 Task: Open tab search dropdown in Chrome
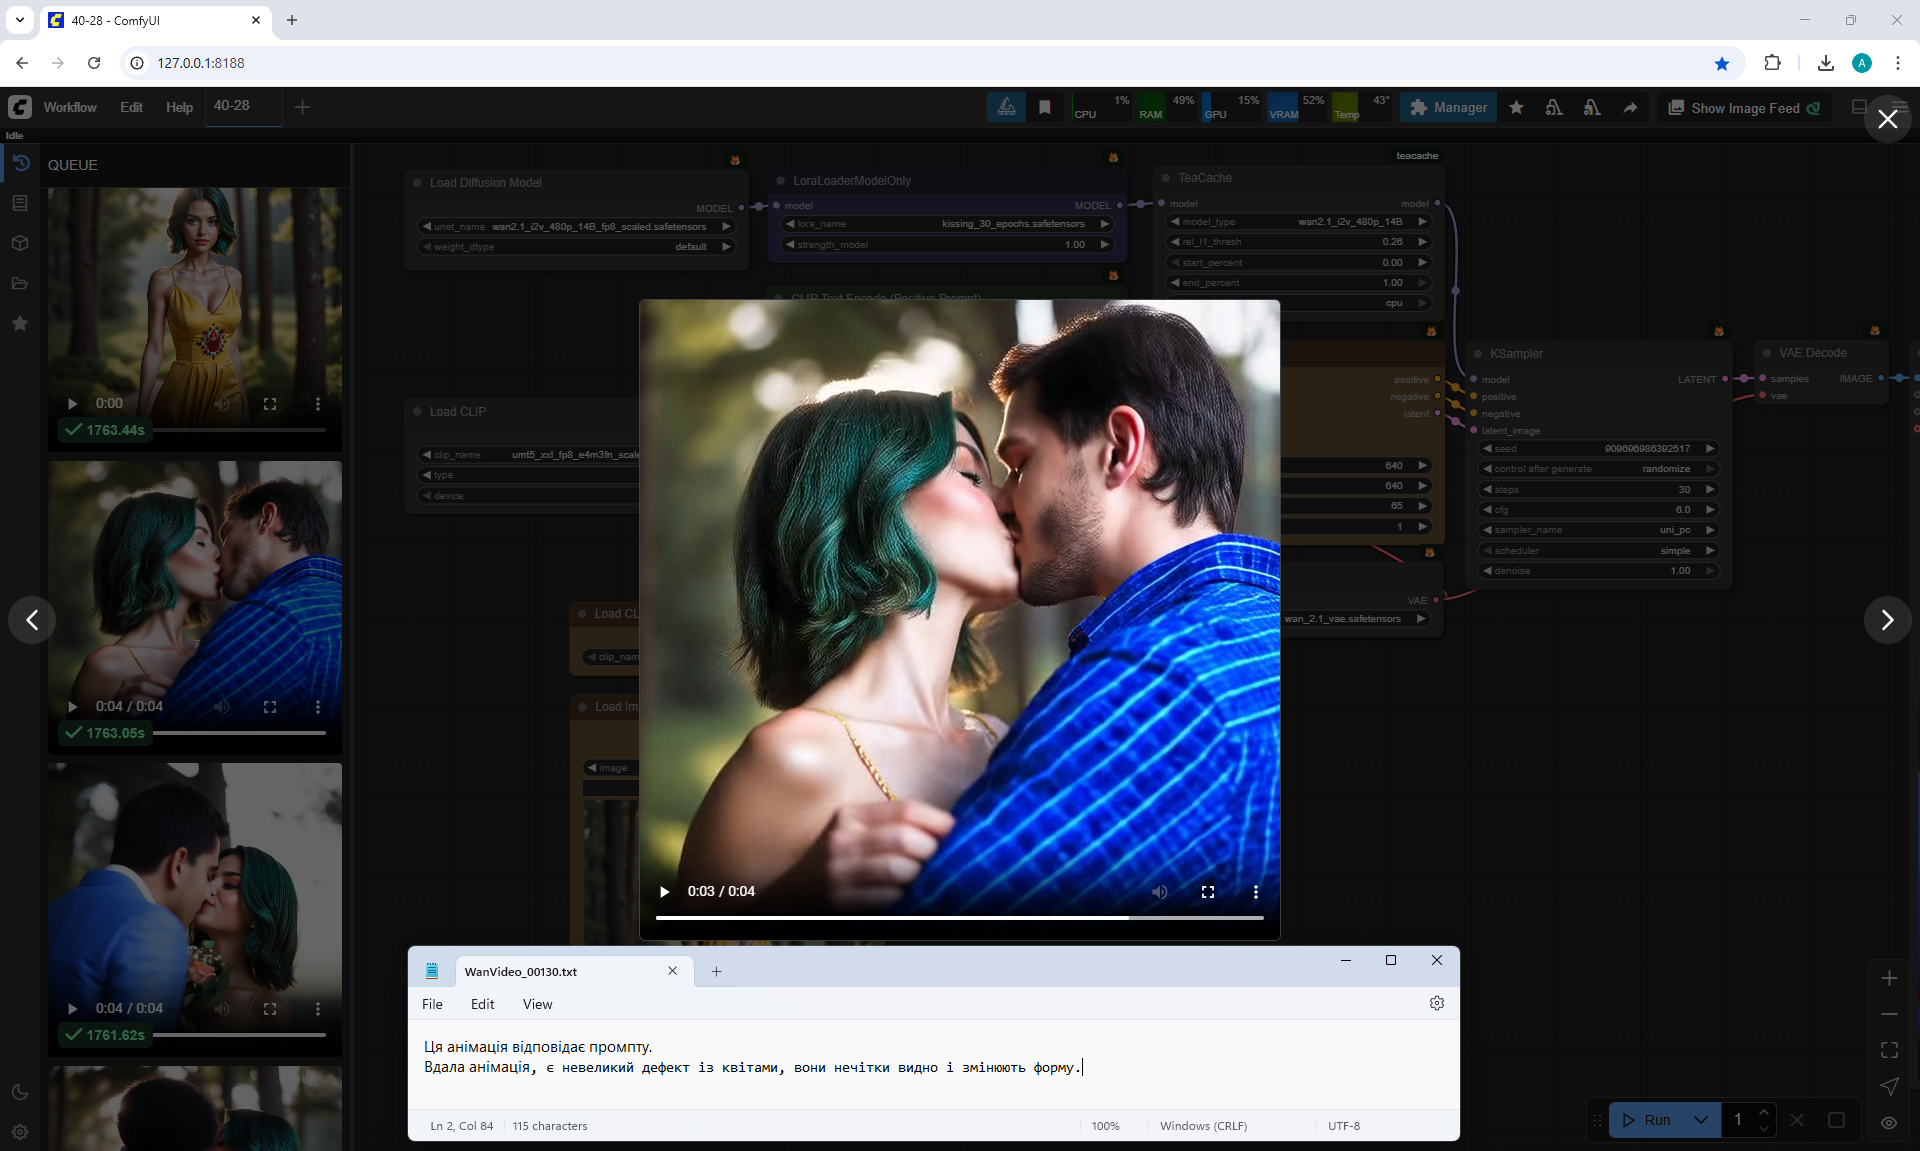tap(19, 20)
